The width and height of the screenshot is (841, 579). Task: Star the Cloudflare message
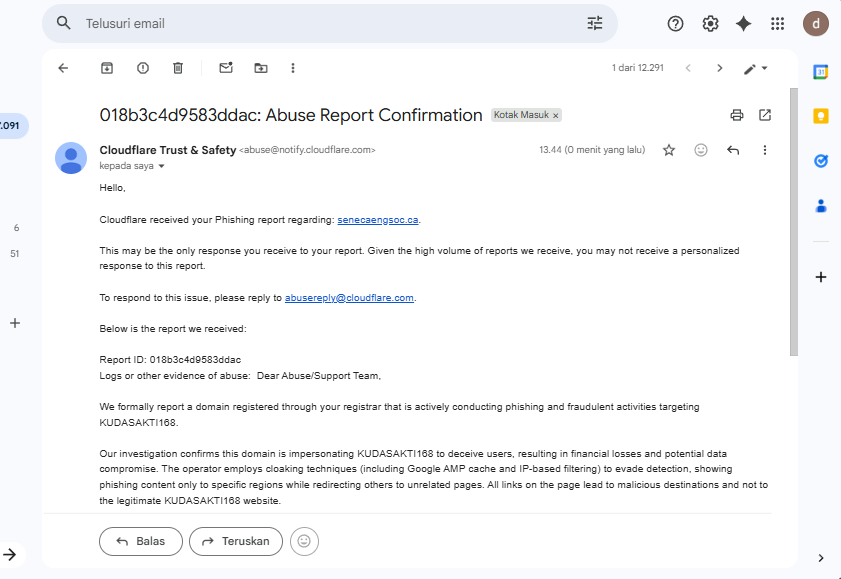coord(669,150)
